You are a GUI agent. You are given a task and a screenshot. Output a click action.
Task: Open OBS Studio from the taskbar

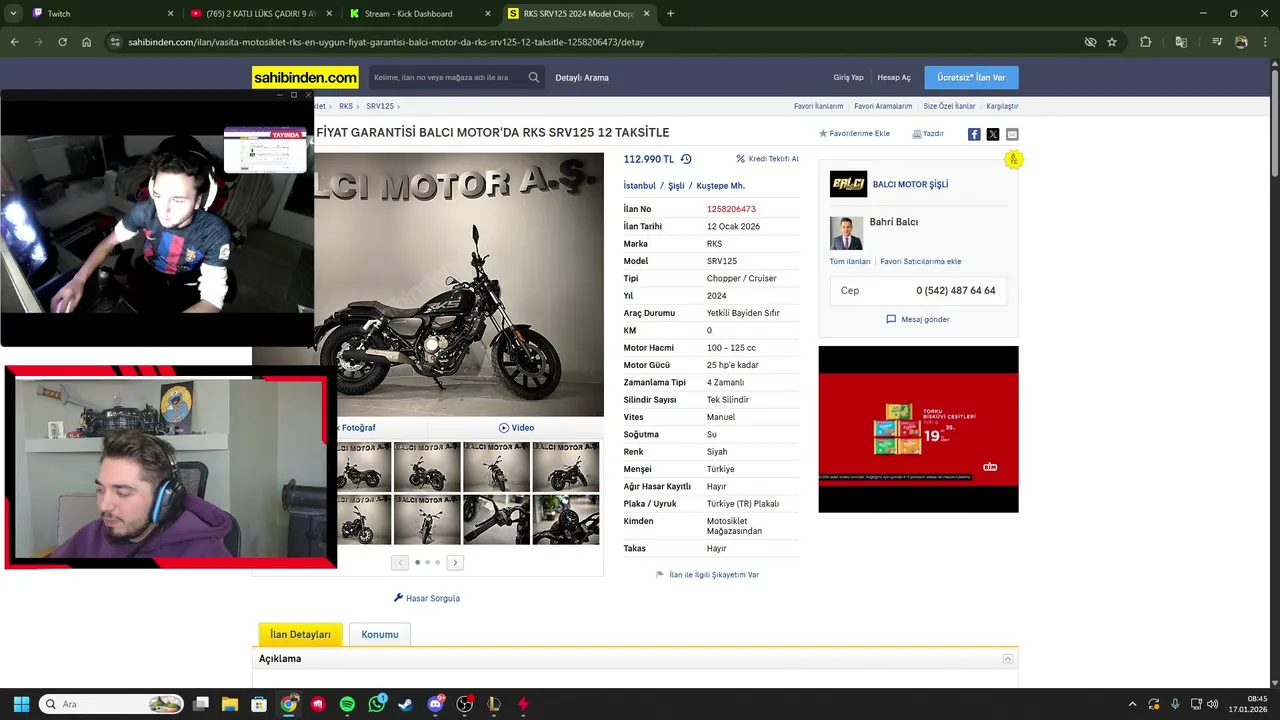coord(465,704)
